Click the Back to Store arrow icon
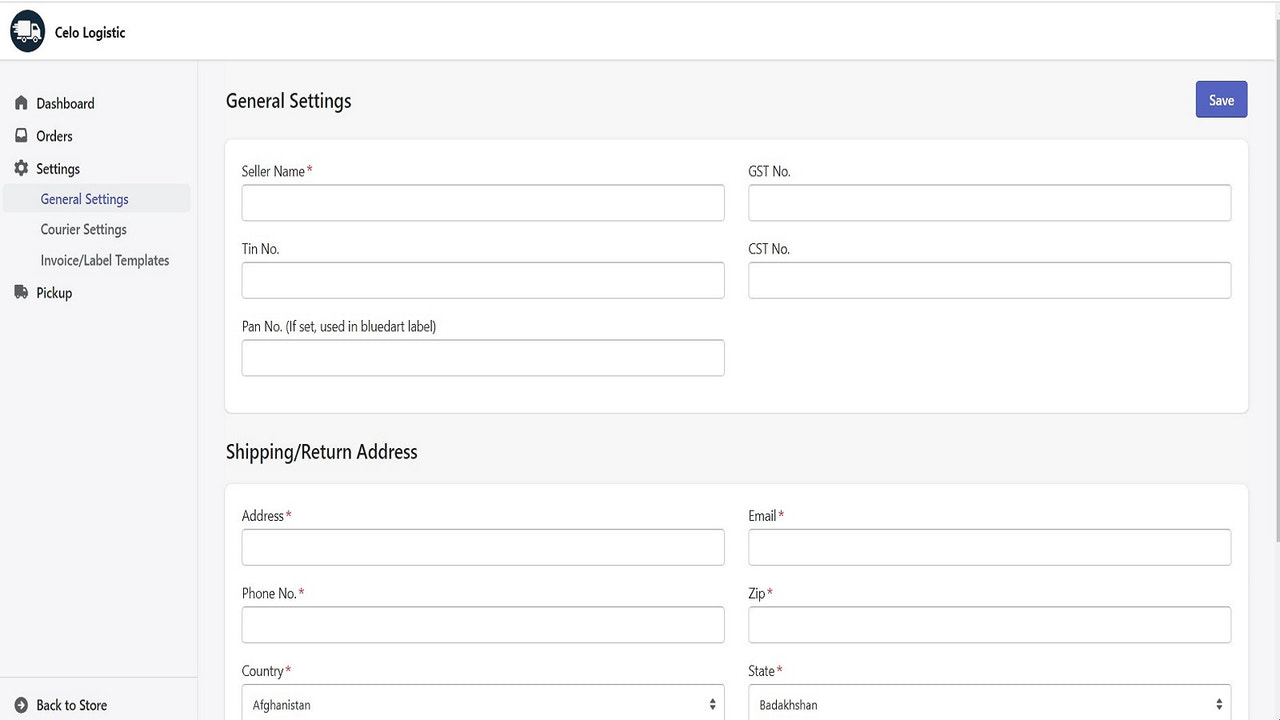Image resolution: width=1280 pixels, height=720 pixels. point(21,704)
